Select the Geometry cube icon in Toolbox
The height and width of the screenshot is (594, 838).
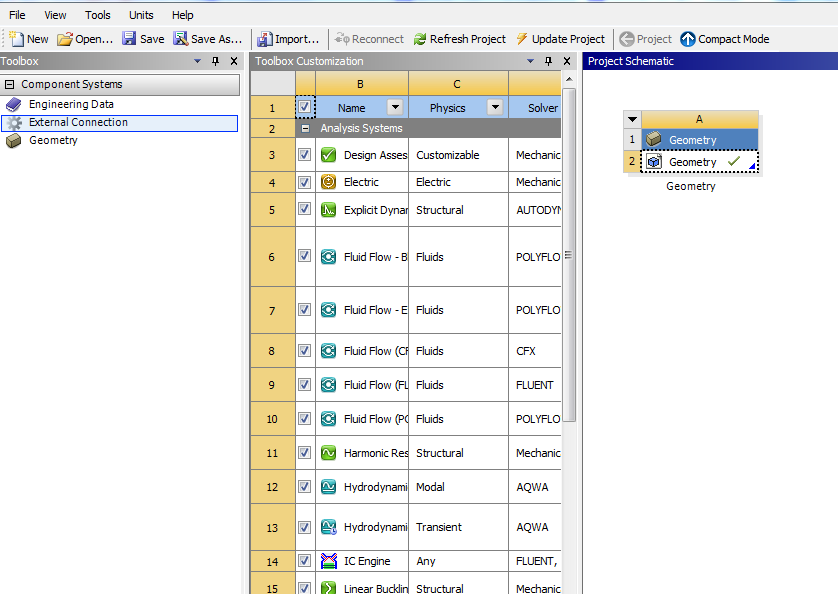pos(13,141)
